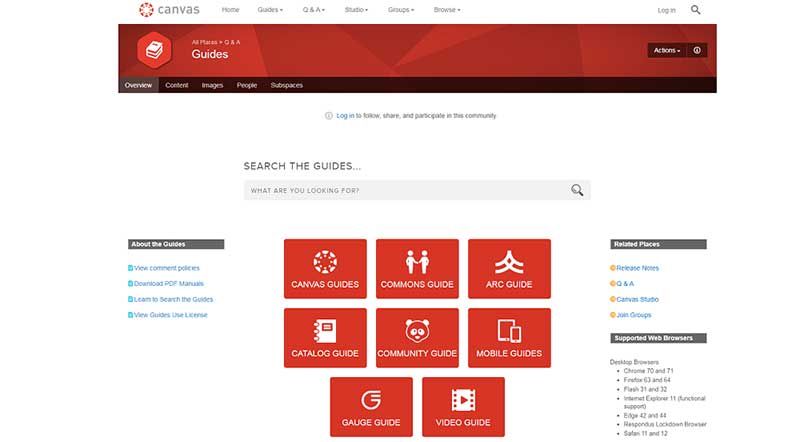This screenshot has width=800, height=442.
Task: Expand the Studio dropdown menu
Action: pyautogui.click(x=356, y=10)
